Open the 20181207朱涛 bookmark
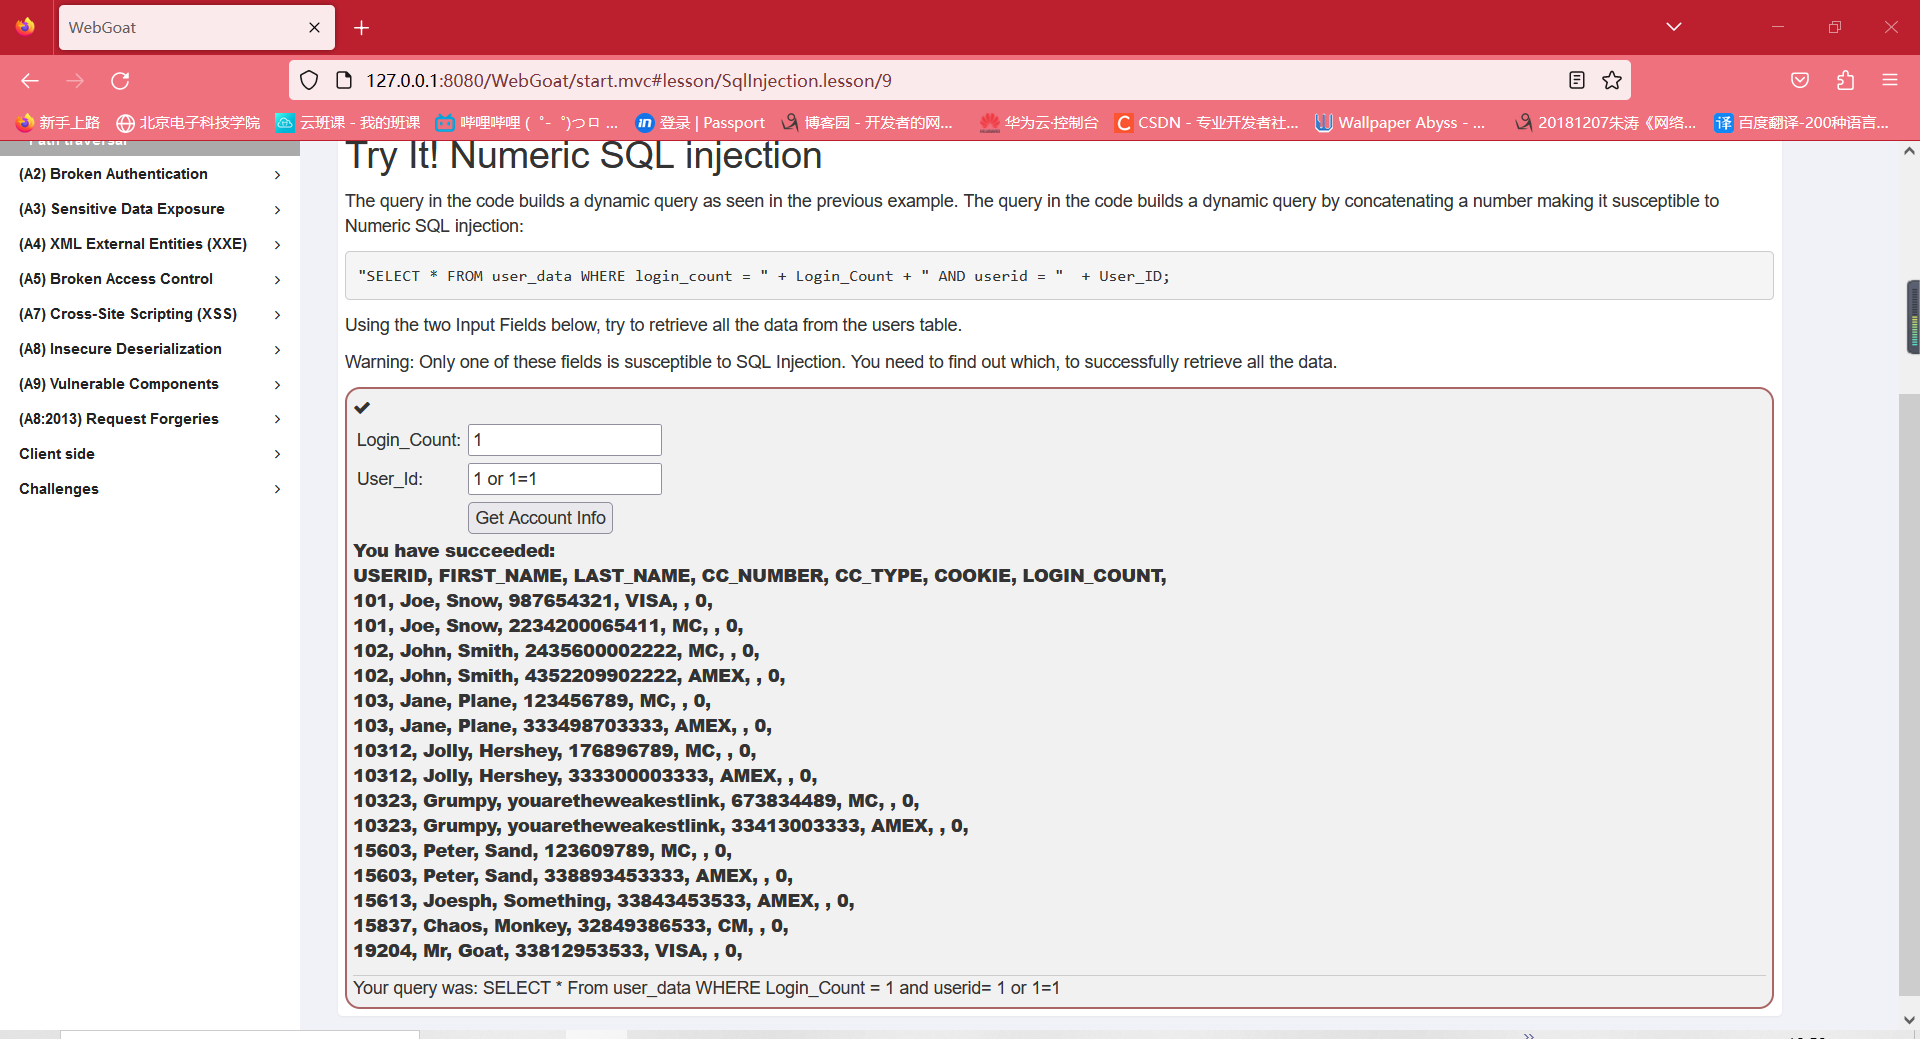This screenshot has height=1039, width=1920. click(x=1605, y=122)
